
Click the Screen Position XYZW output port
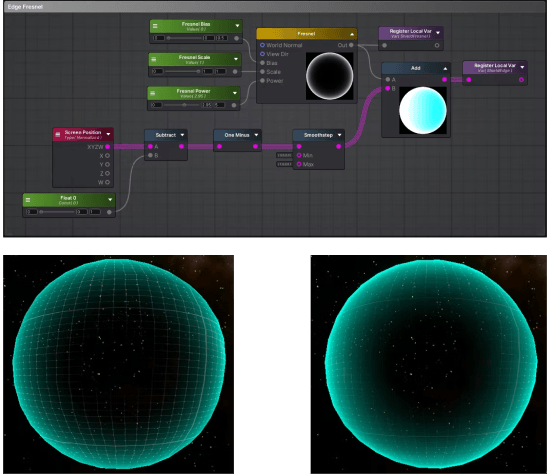click(x=107, y=147)
